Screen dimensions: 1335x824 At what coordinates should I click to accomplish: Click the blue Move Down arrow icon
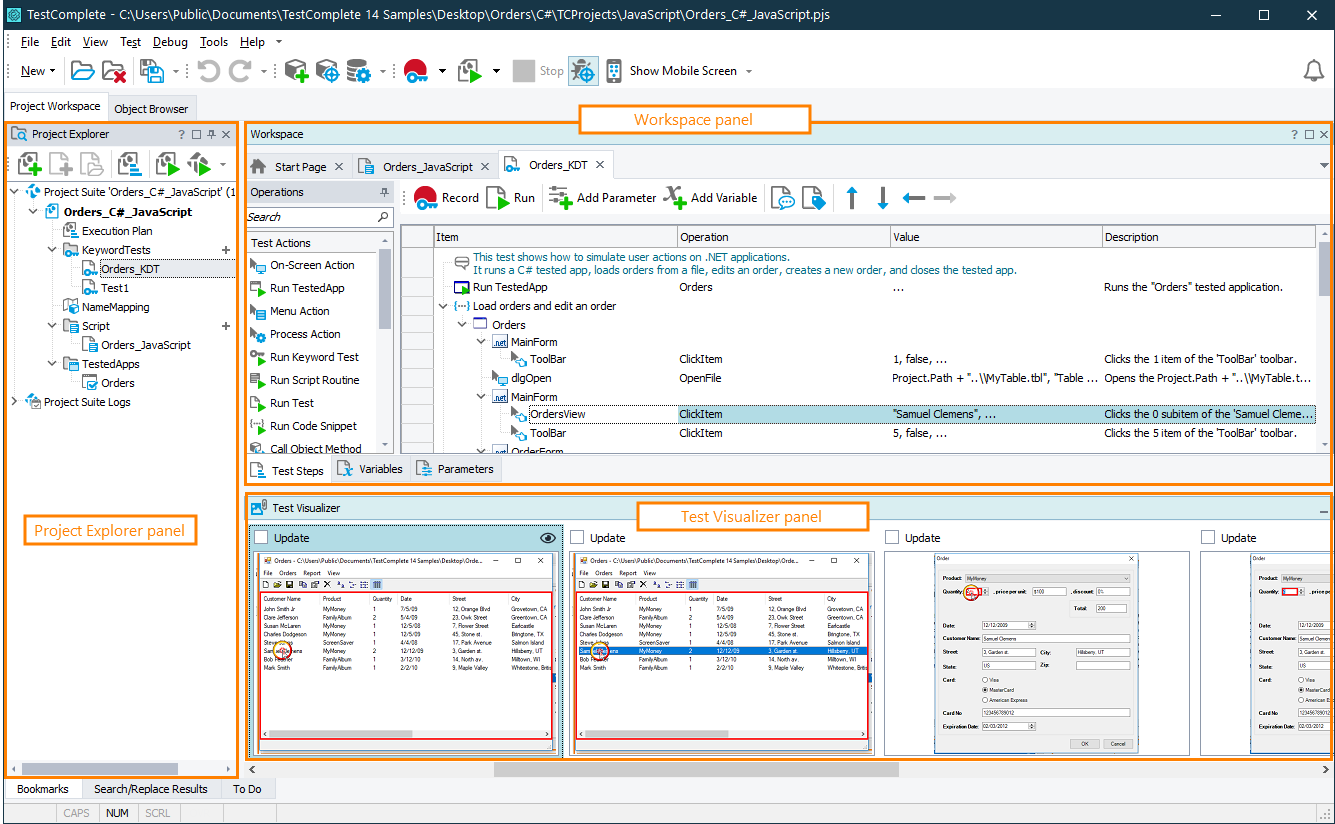point(882,198)
